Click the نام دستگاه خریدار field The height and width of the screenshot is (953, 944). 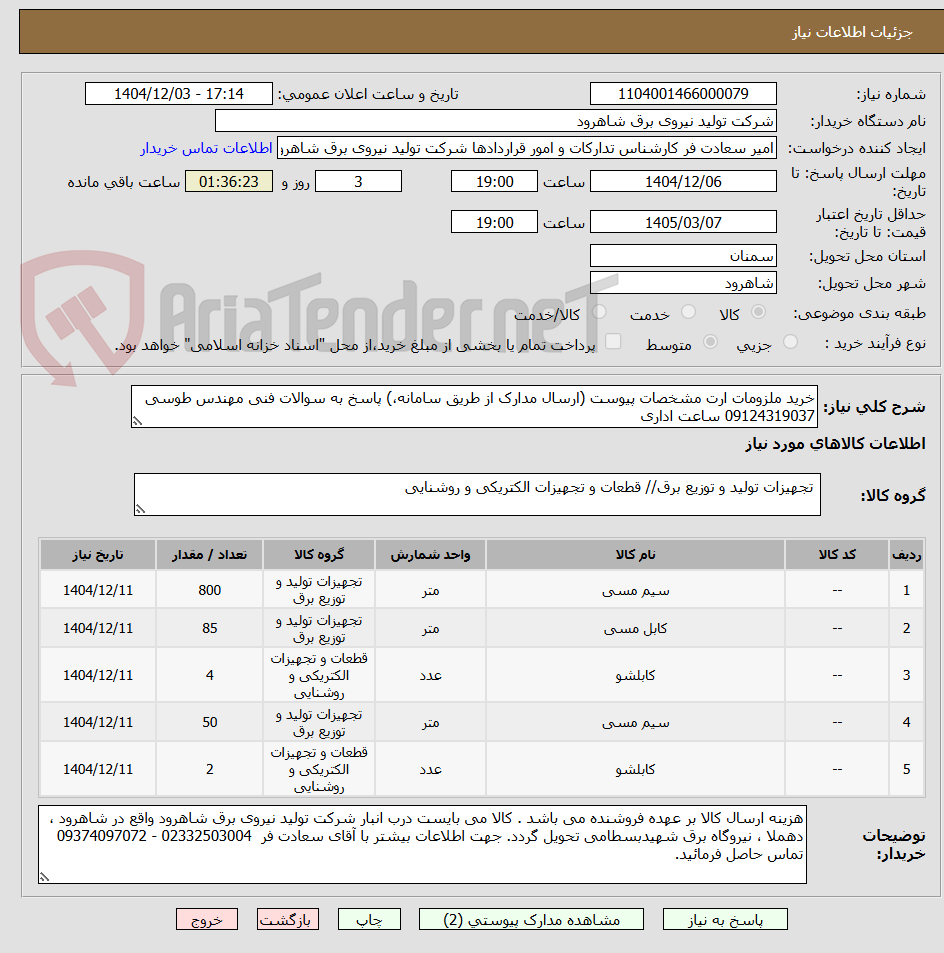pyautogui.click(x=496, y=121)
